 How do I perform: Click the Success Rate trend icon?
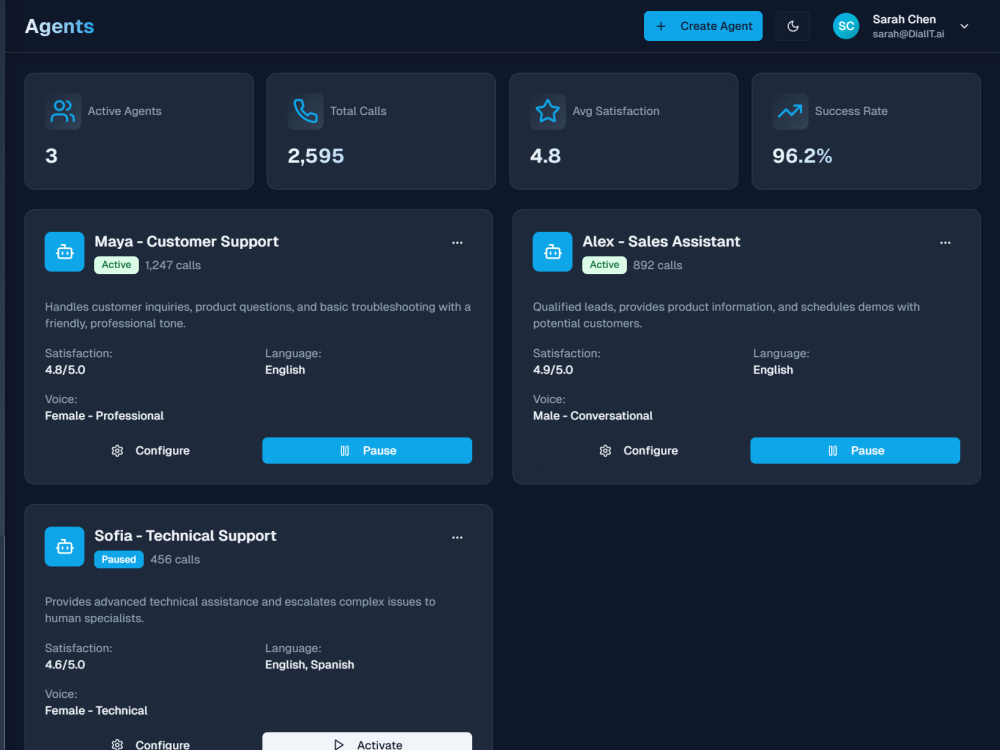pyautogui.click(x=790, y=111)
